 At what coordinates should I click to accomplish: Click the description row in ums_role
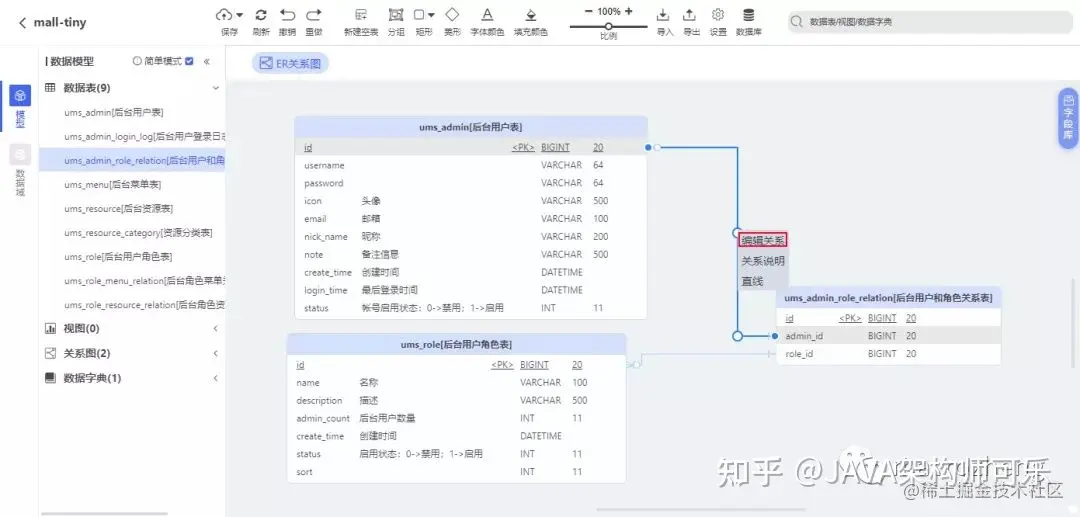[456, 401]
